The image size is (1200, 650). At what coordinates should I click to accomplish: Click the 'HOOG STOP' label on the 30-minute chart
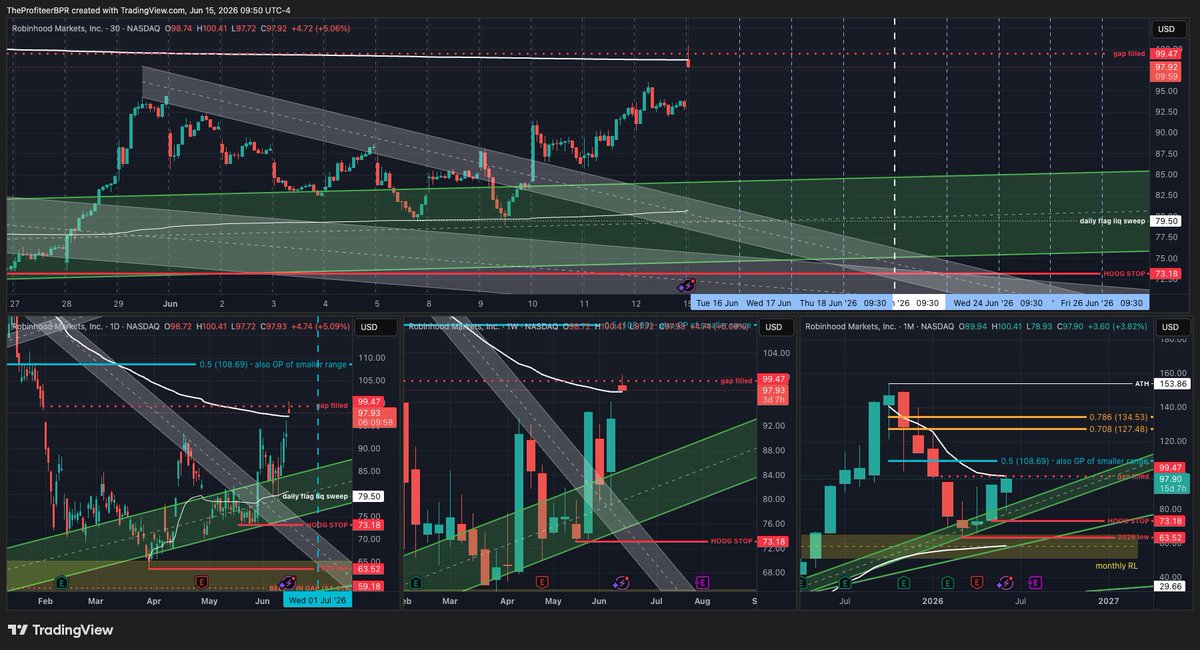click(x=1123, y=272)
